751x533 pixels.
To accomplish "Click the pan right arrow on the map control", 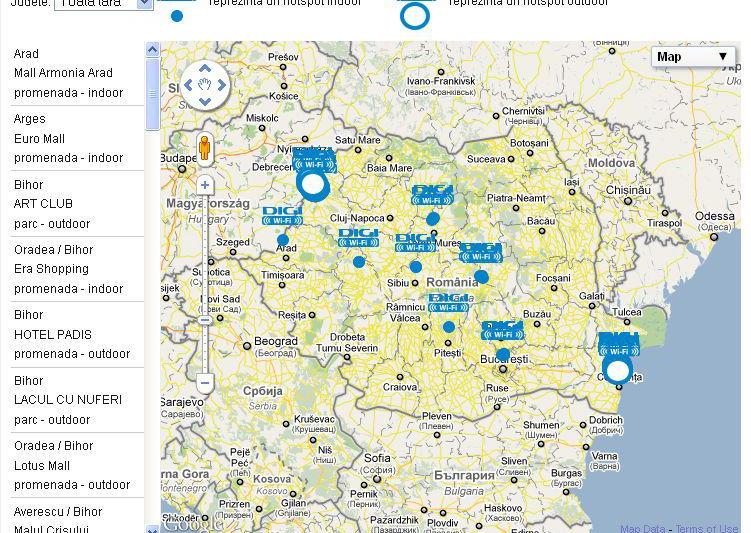I will coord(221,85).
